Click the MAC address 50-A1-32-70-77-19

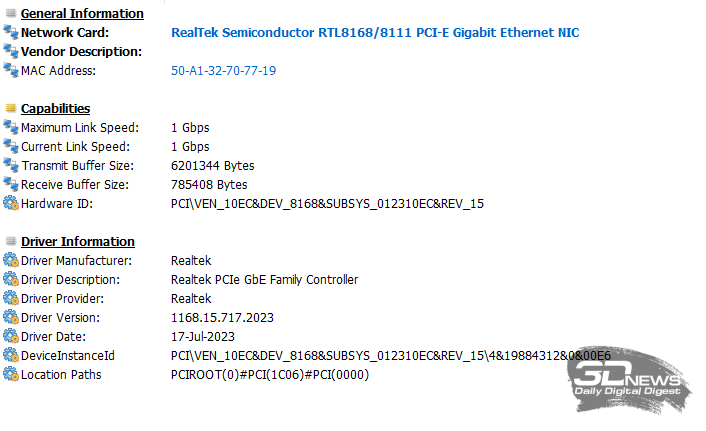224,71
